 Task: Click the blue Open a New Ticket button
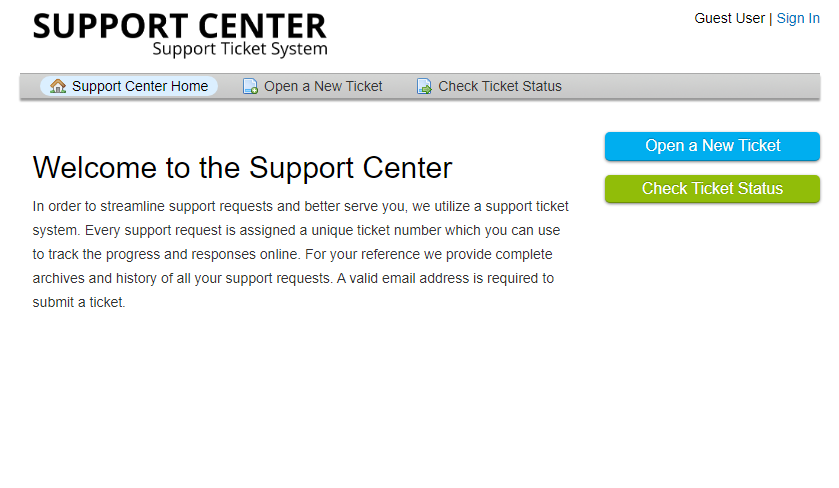712,146
